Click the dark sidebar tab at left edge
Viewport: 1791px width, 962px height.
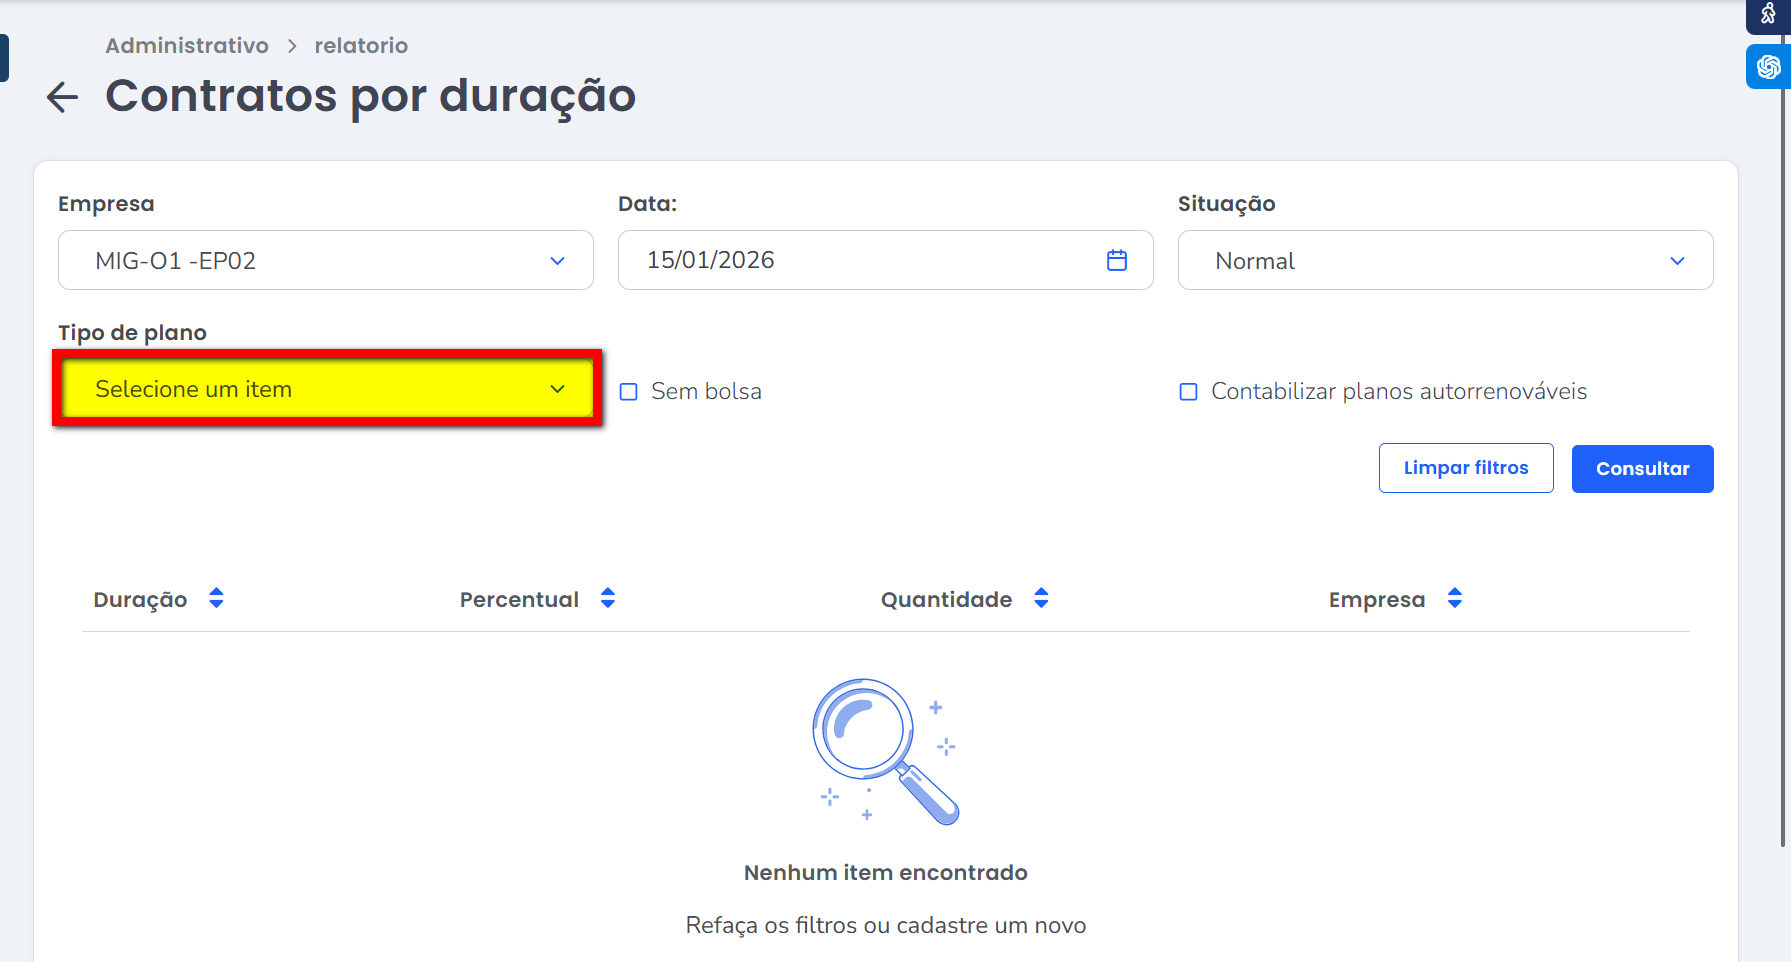[4, 58]
